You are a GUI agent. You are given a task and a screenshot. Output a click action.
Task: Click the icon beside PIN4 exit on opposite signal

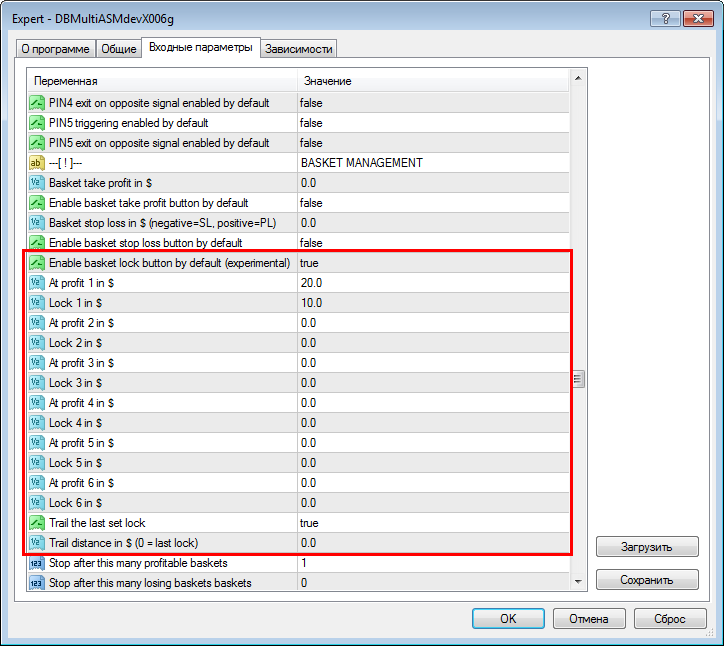pyautogui.click(x=37, y=103)
